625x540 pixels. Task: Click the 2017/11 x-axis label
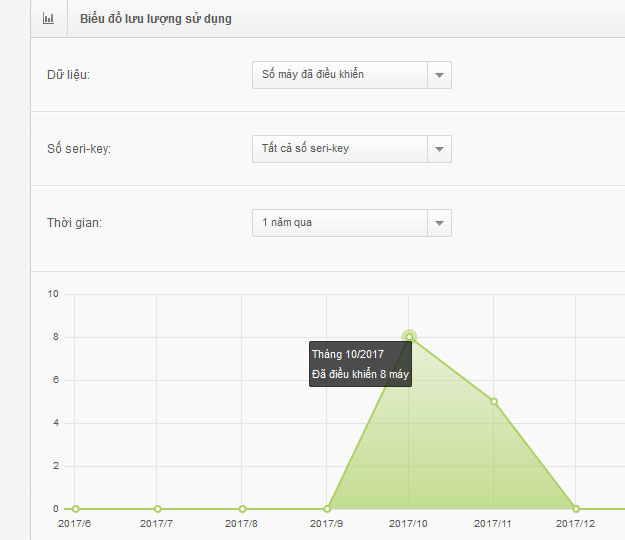492,524
